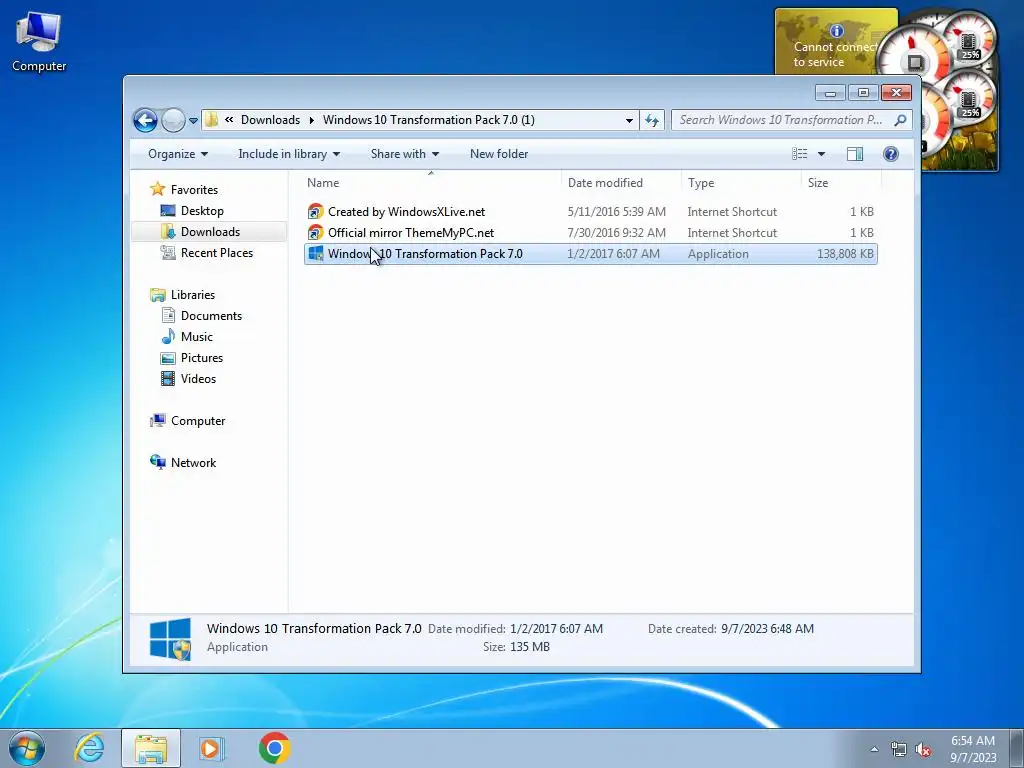Click the greyed forward navigation arrow
This screenshot has width=1024, height=768.
[x=173, y=120]
